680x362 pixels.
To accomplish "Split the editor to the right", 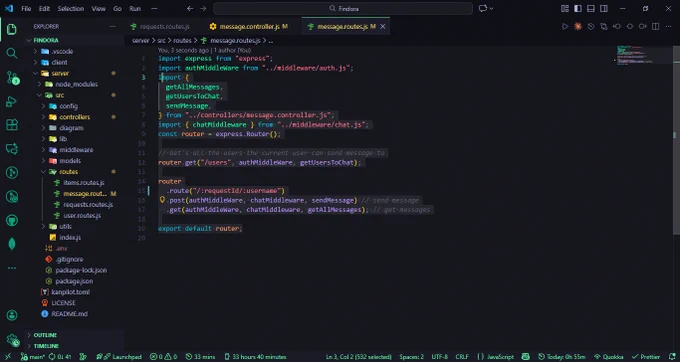I will [x=656, y=26].
